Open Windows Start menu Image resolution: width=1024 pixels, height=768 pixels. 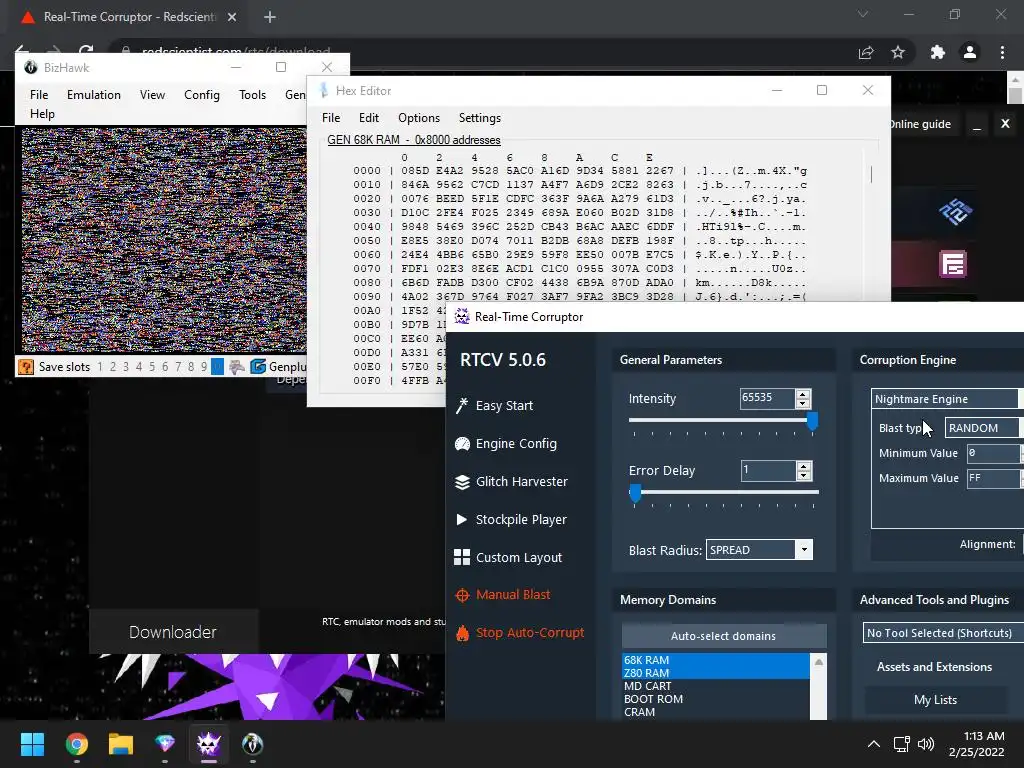pos(32,744)
